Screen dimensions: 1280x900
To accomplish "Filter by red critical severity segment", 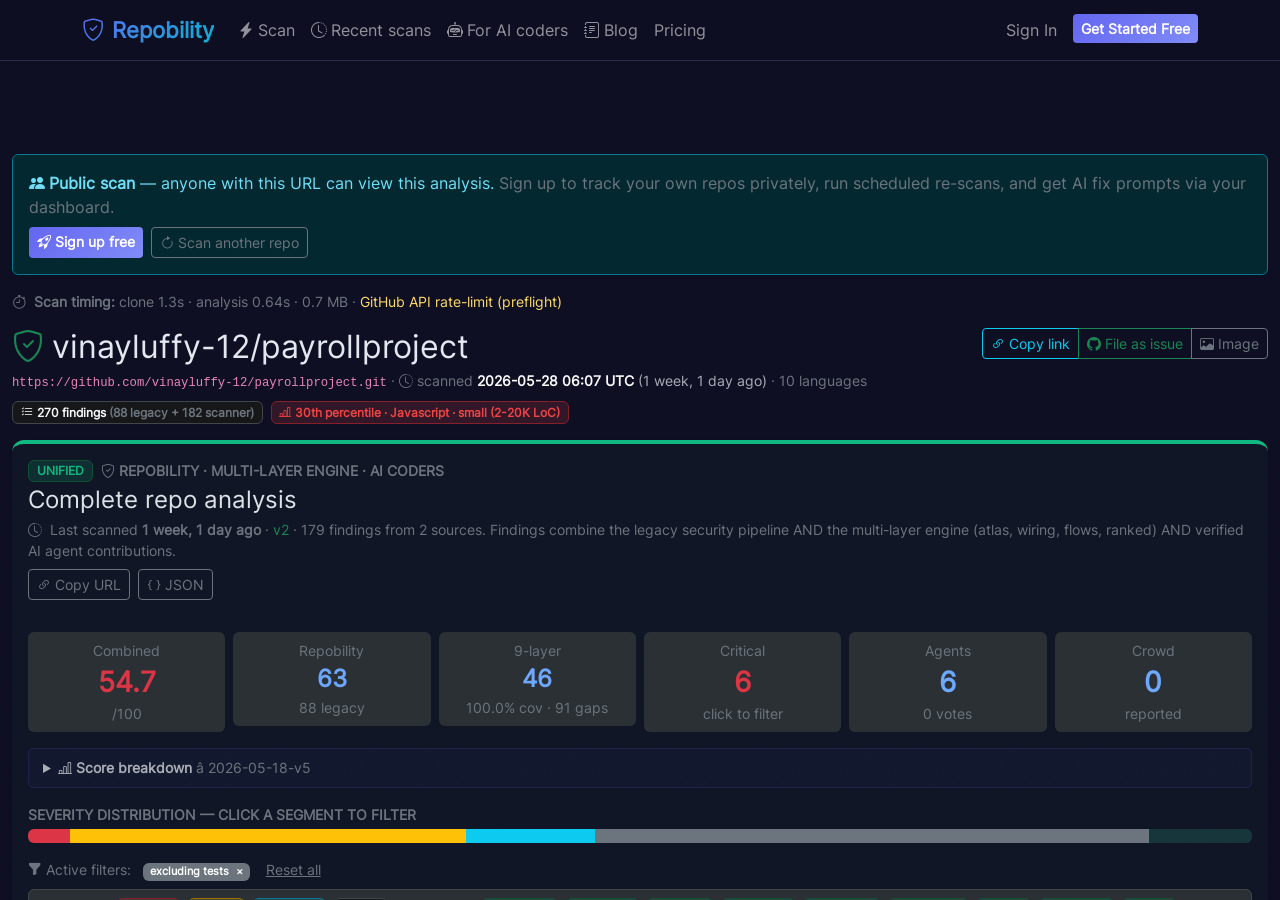I will tap(49, 836).
